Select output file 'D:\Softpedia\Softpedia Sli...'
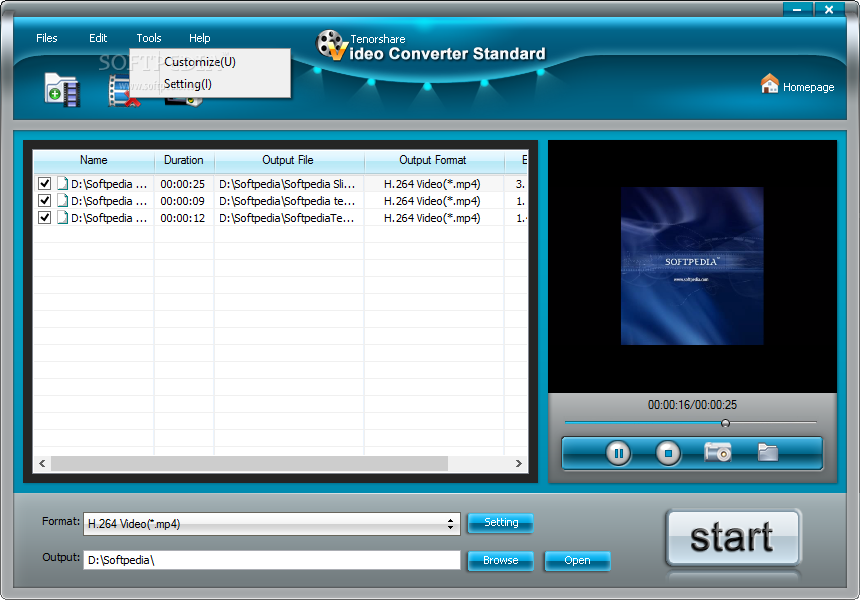 (287, 184)
